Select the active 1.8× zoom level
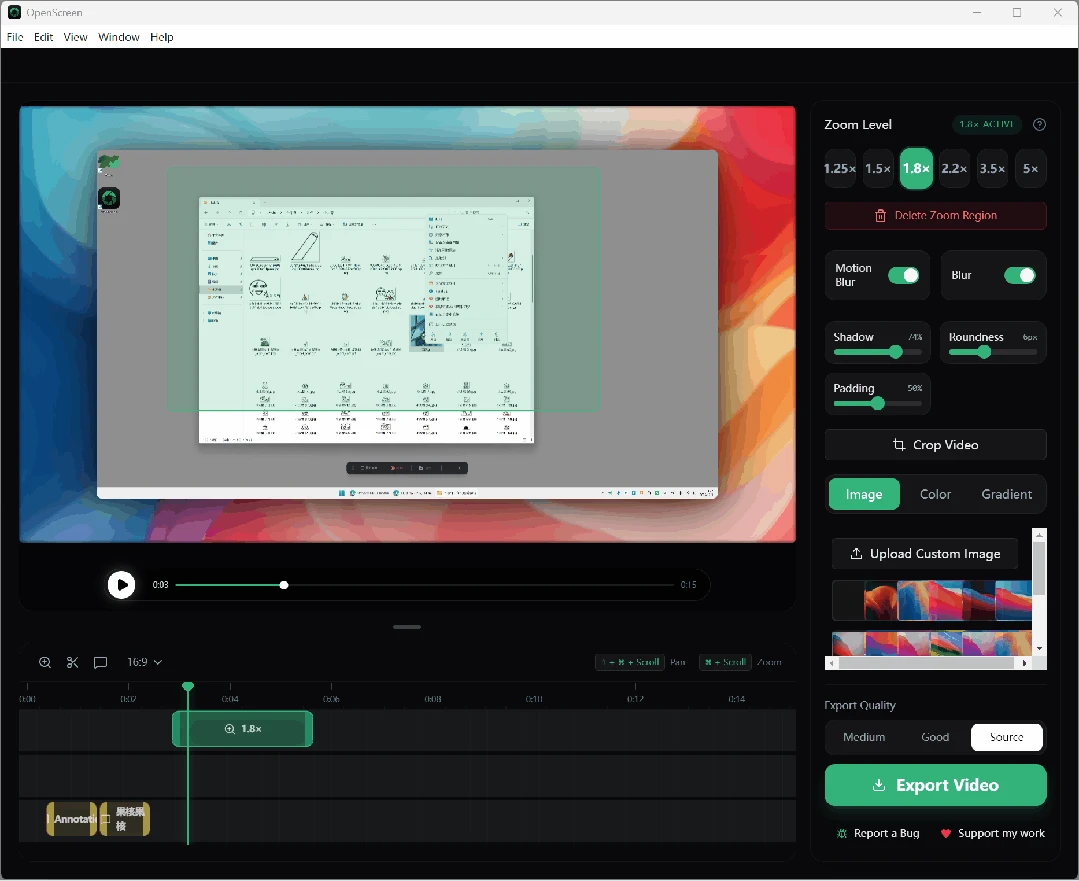This screenshot has height=881, width=1079. pos(916,169)
